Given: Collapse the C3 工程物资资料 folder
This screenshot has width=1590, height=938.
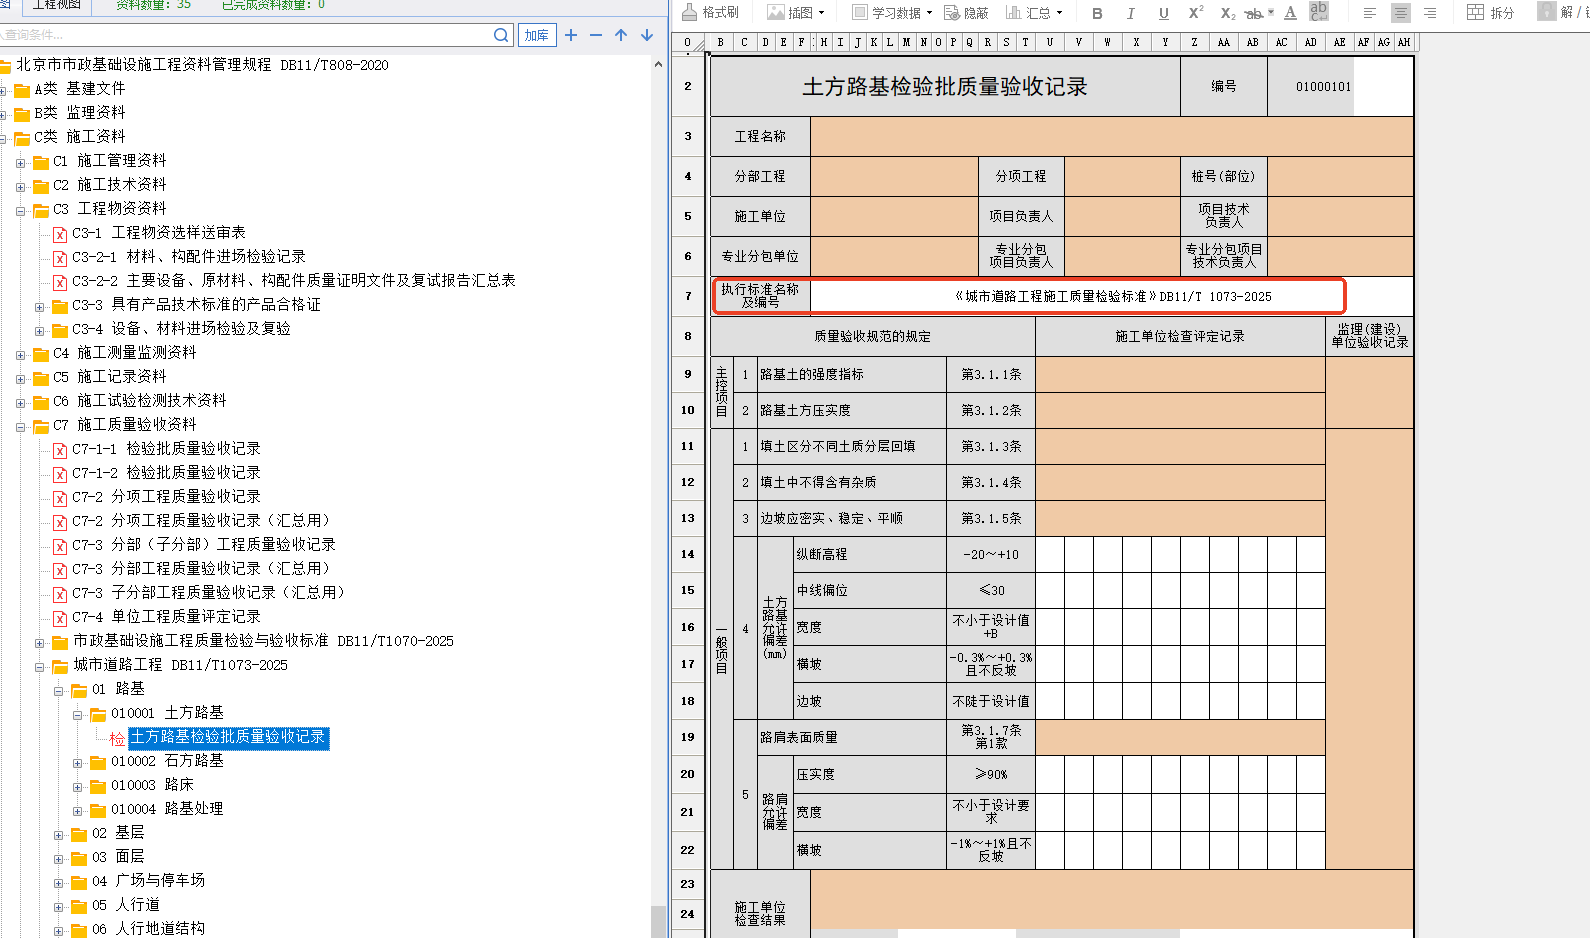Looking at the screenshot, I should pos(21,211).
